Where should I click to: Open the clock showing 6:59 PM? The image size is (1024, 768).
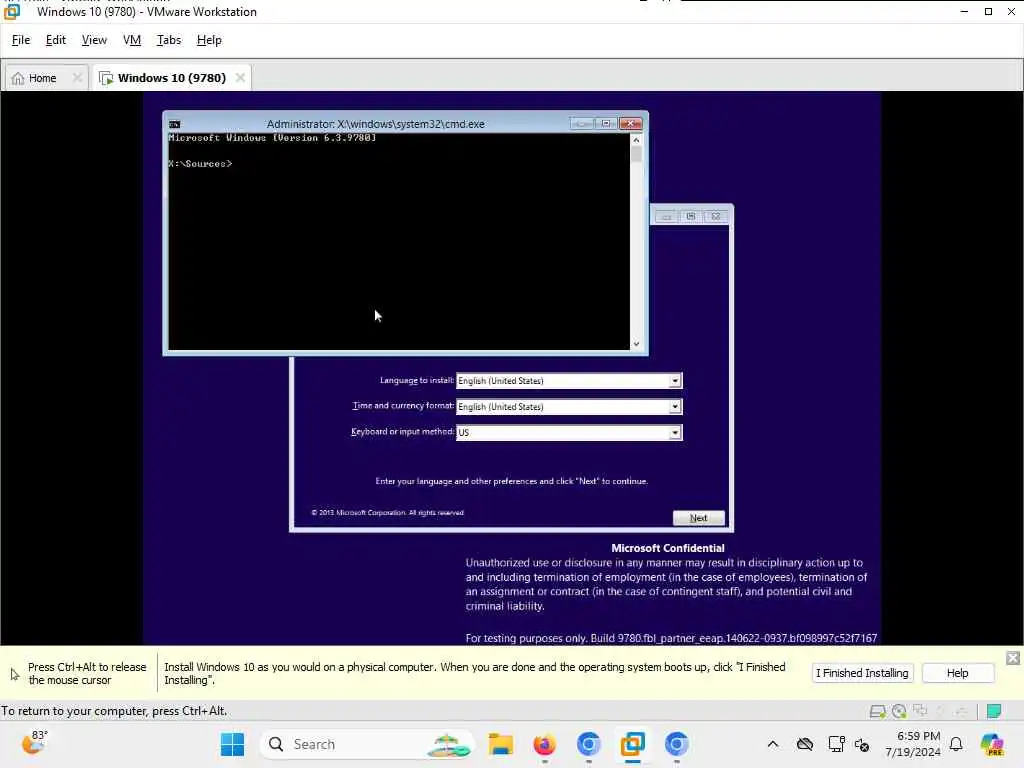coord(913,744)
